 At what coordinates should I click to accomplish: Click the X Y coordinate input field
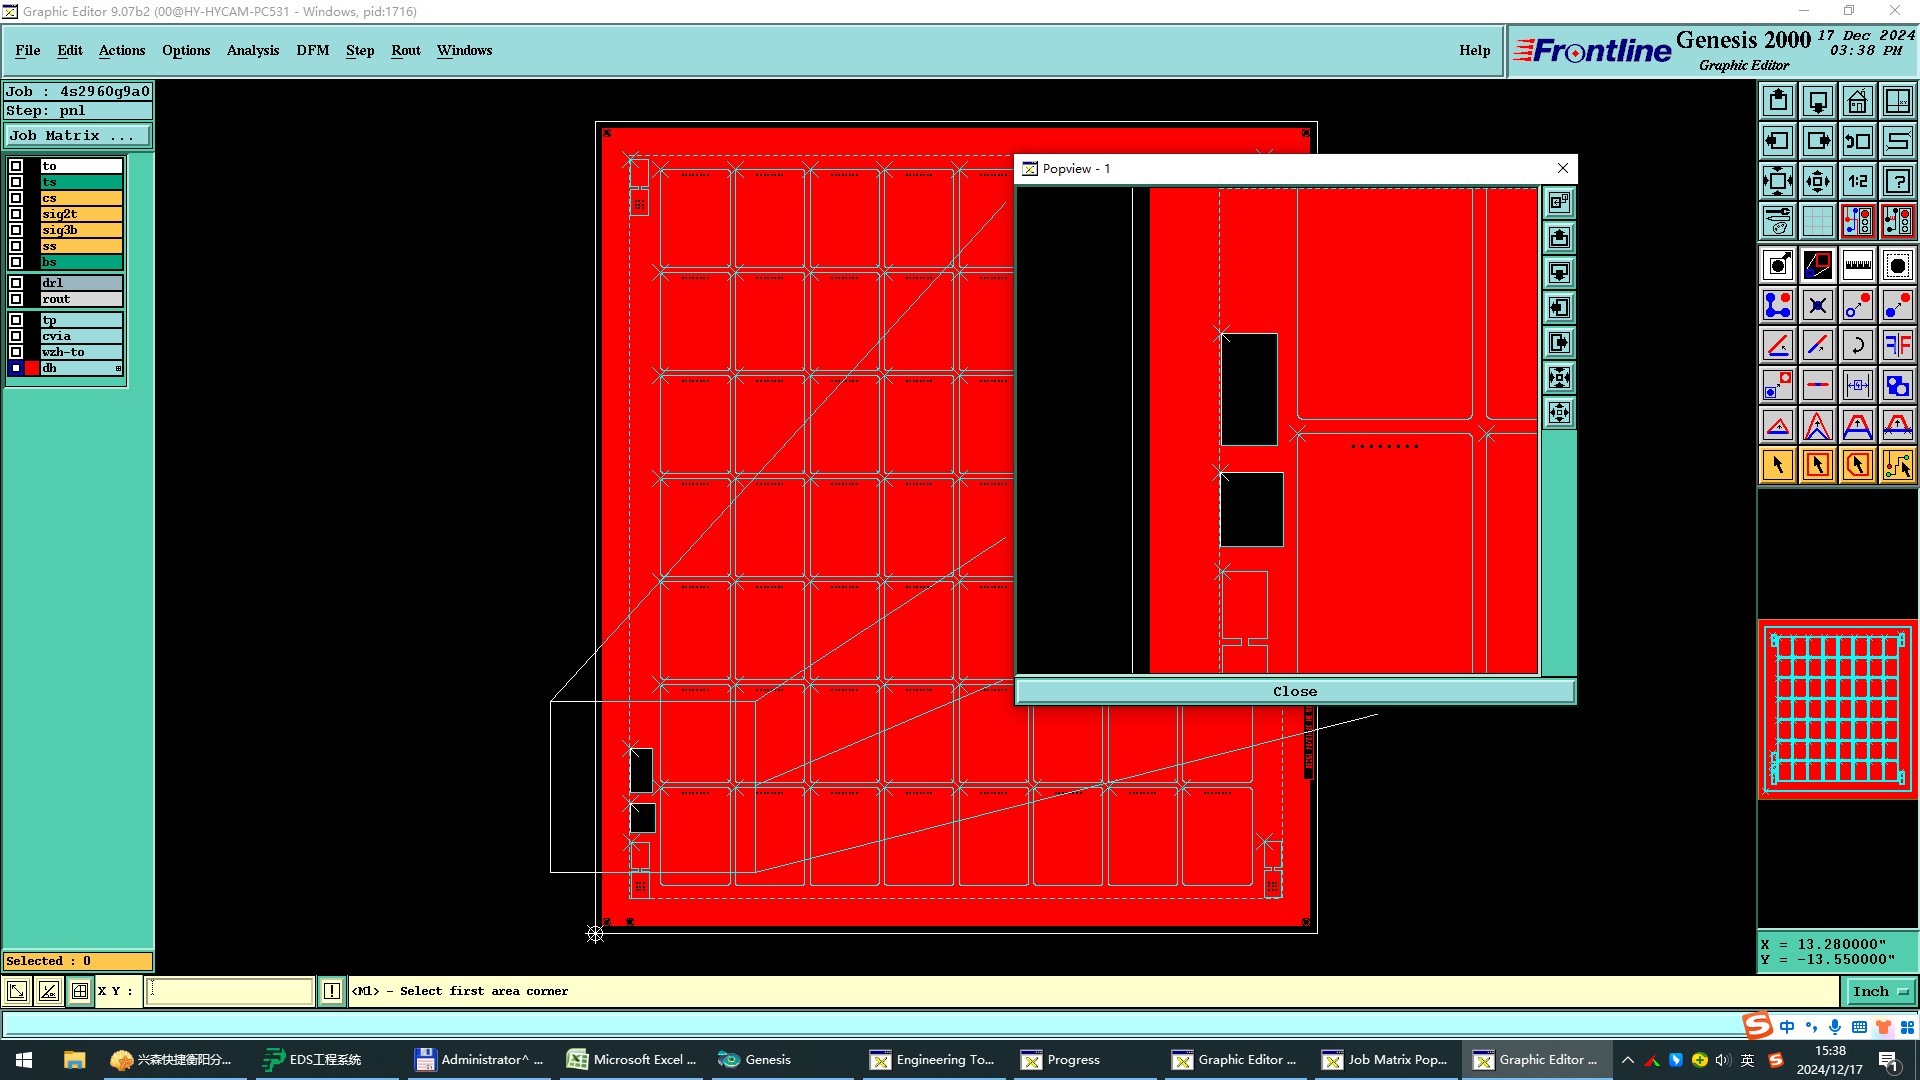click(230, 991)
